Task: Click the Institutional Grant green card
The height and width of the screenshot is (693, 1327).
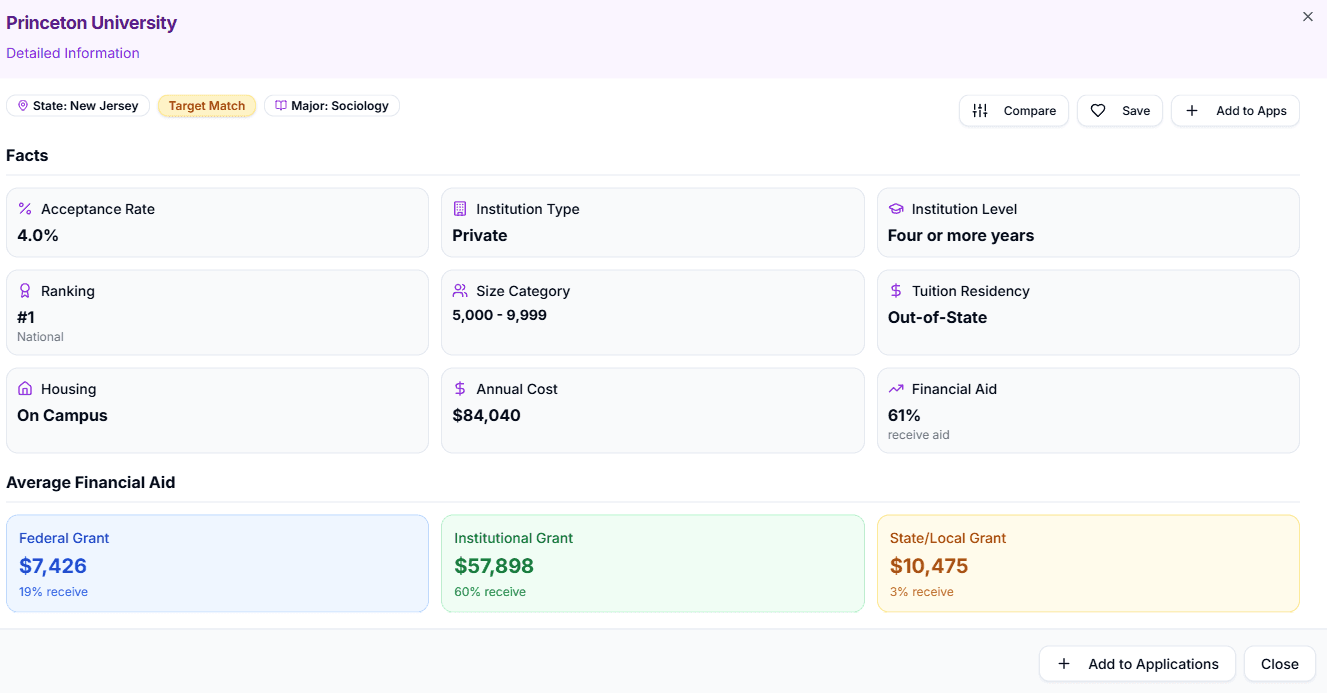Action: click(653, 563)
